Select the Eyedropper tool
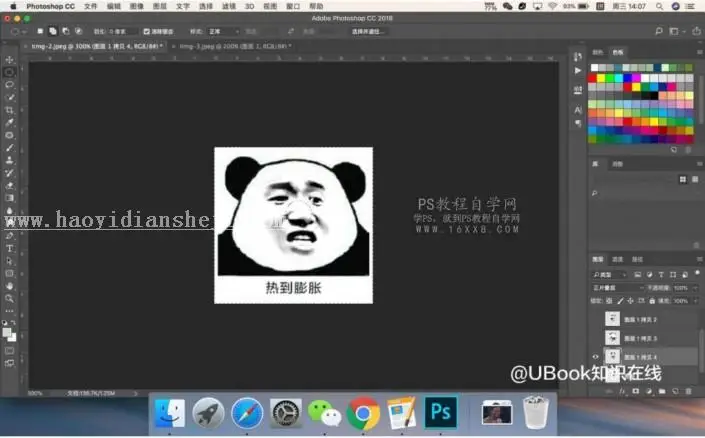 tap(9, 122)
